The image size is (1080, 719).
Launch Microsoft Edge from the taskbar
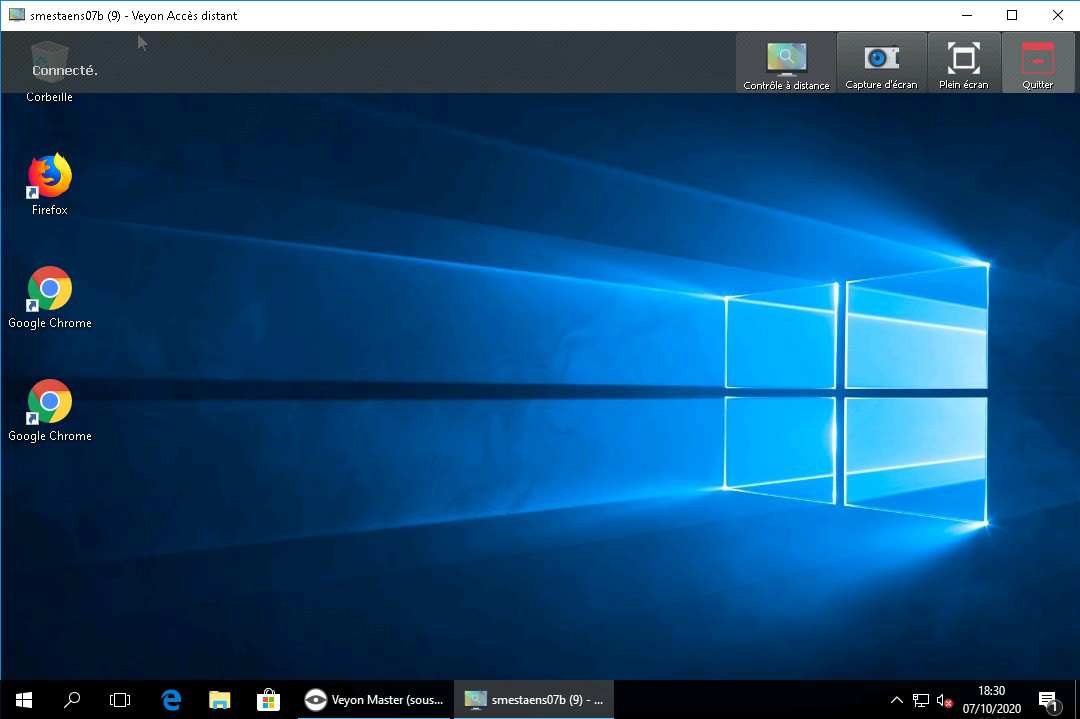(x=171, y=700)
